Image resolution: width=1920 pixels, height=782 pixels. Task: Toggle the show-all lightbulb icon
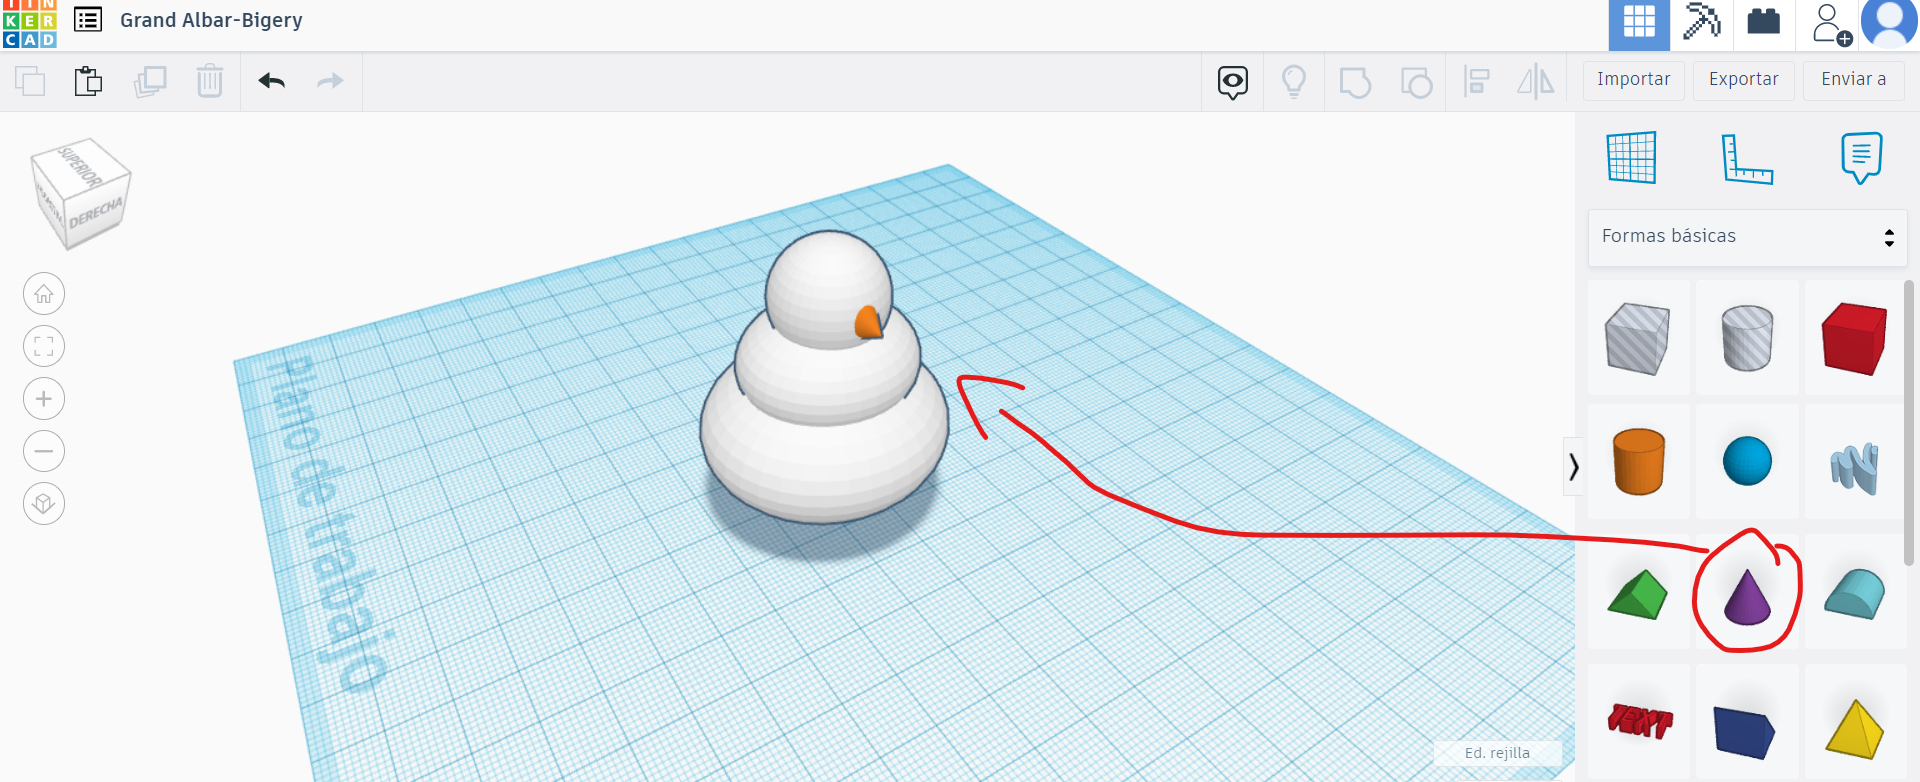(1294, 82)
